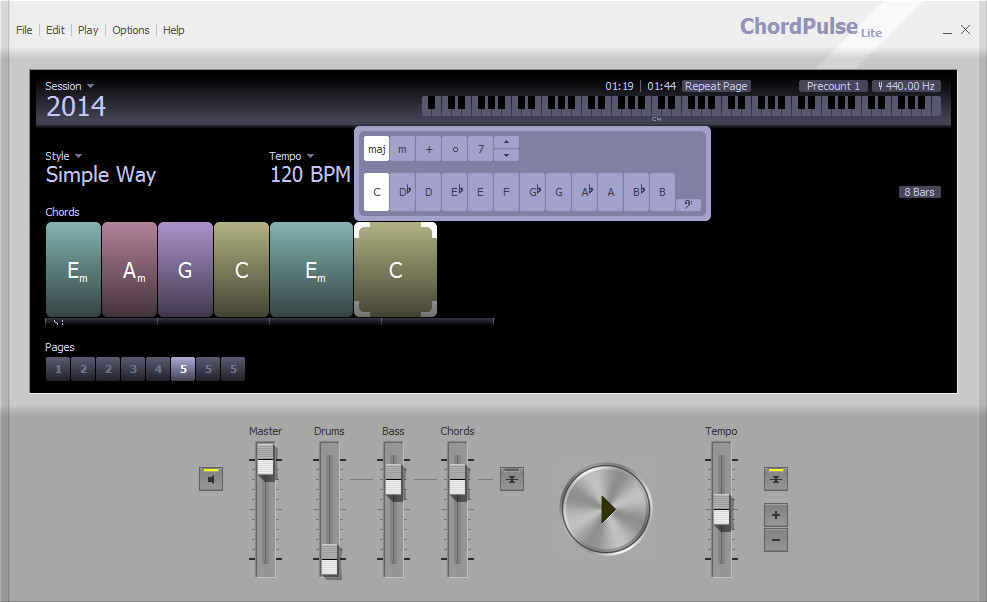Click the Simple Way style name
Screen dimensions: 987x602
(101, 175)
